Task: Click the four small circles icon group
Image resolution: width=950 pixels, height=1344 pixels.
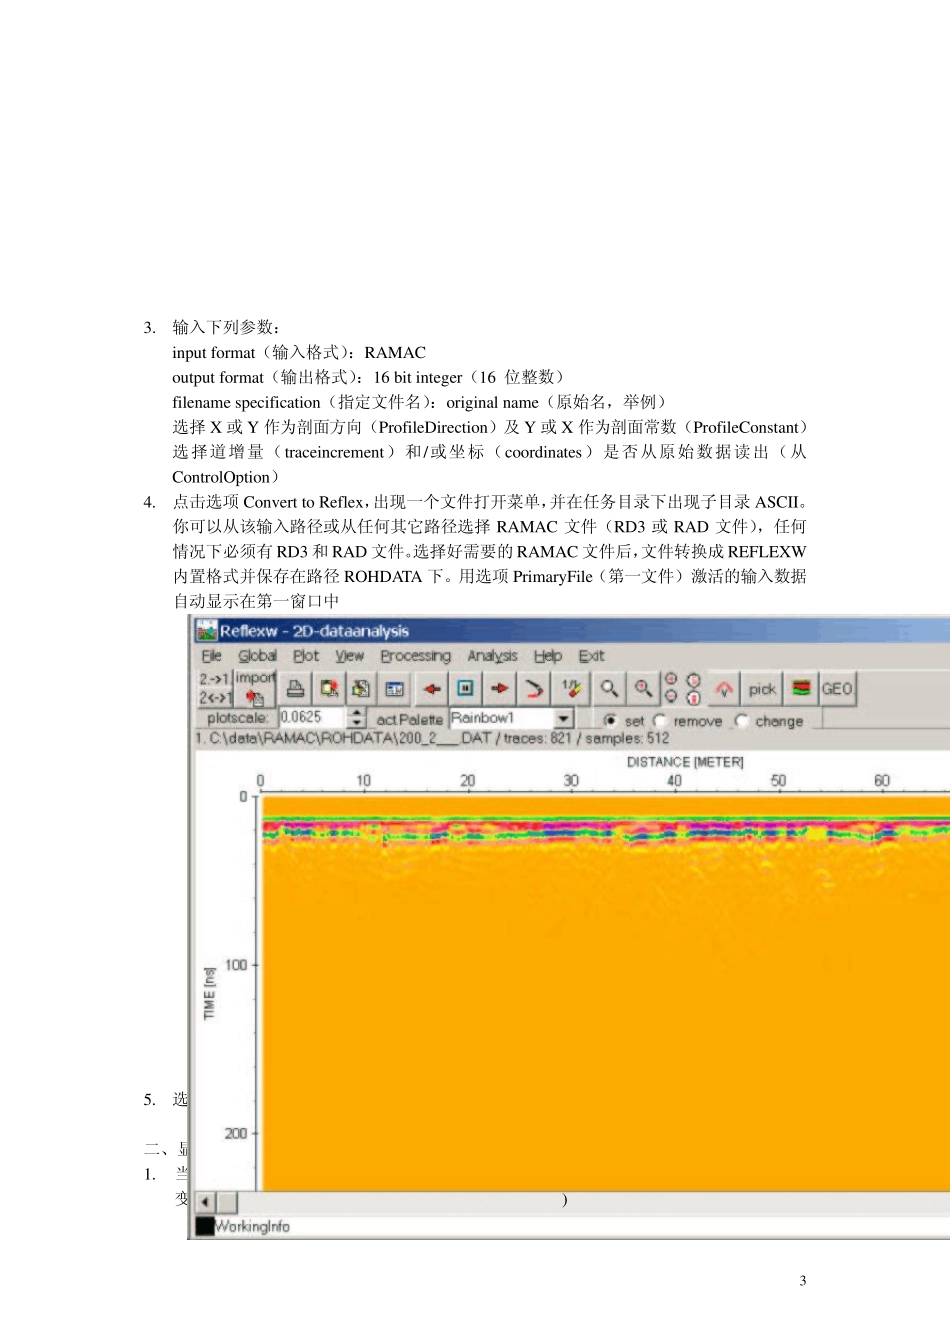Action: coord(682,688)
